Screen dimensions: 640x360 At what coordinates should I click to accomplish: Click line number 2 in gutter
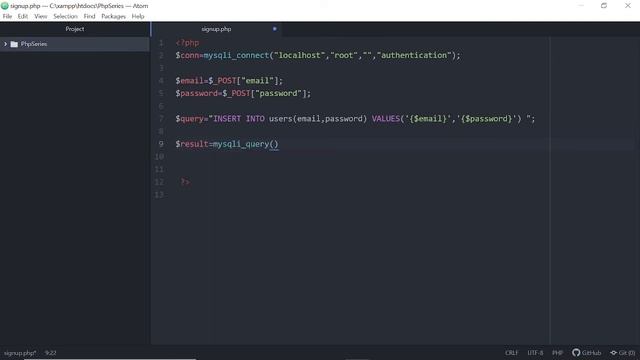pyautogui.click(x=161, y=55)
